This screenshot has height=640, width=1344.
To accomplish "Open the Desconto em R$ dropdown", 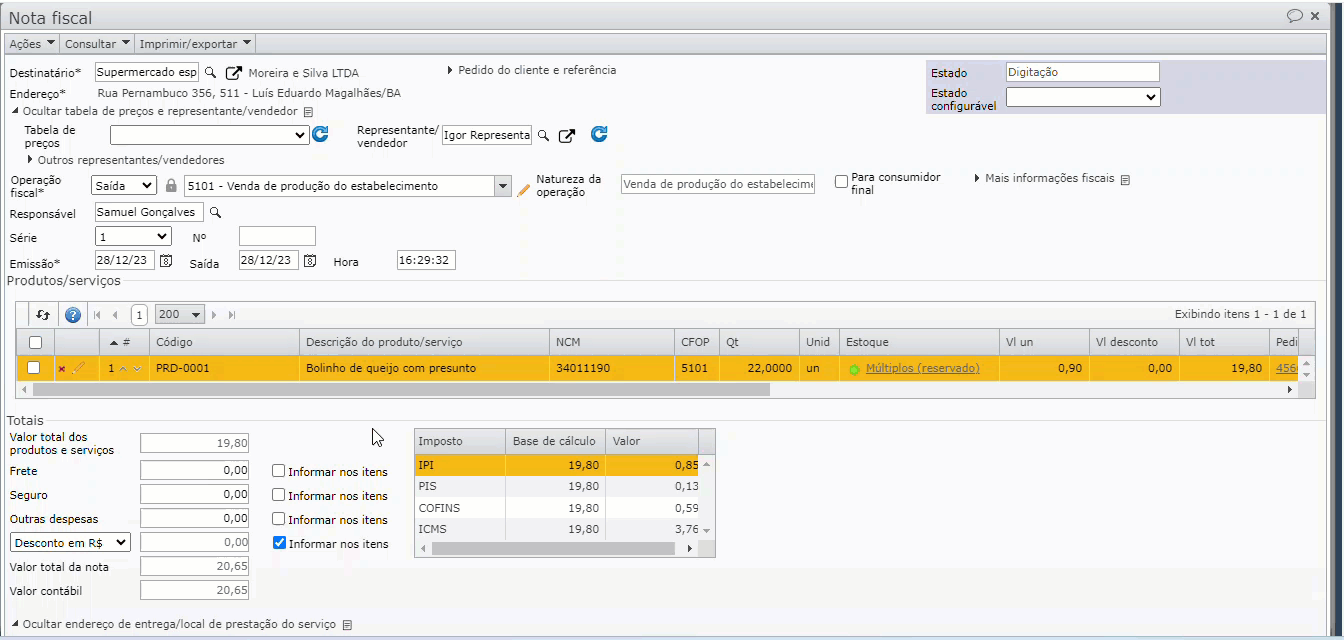I will tap(70, 542).
